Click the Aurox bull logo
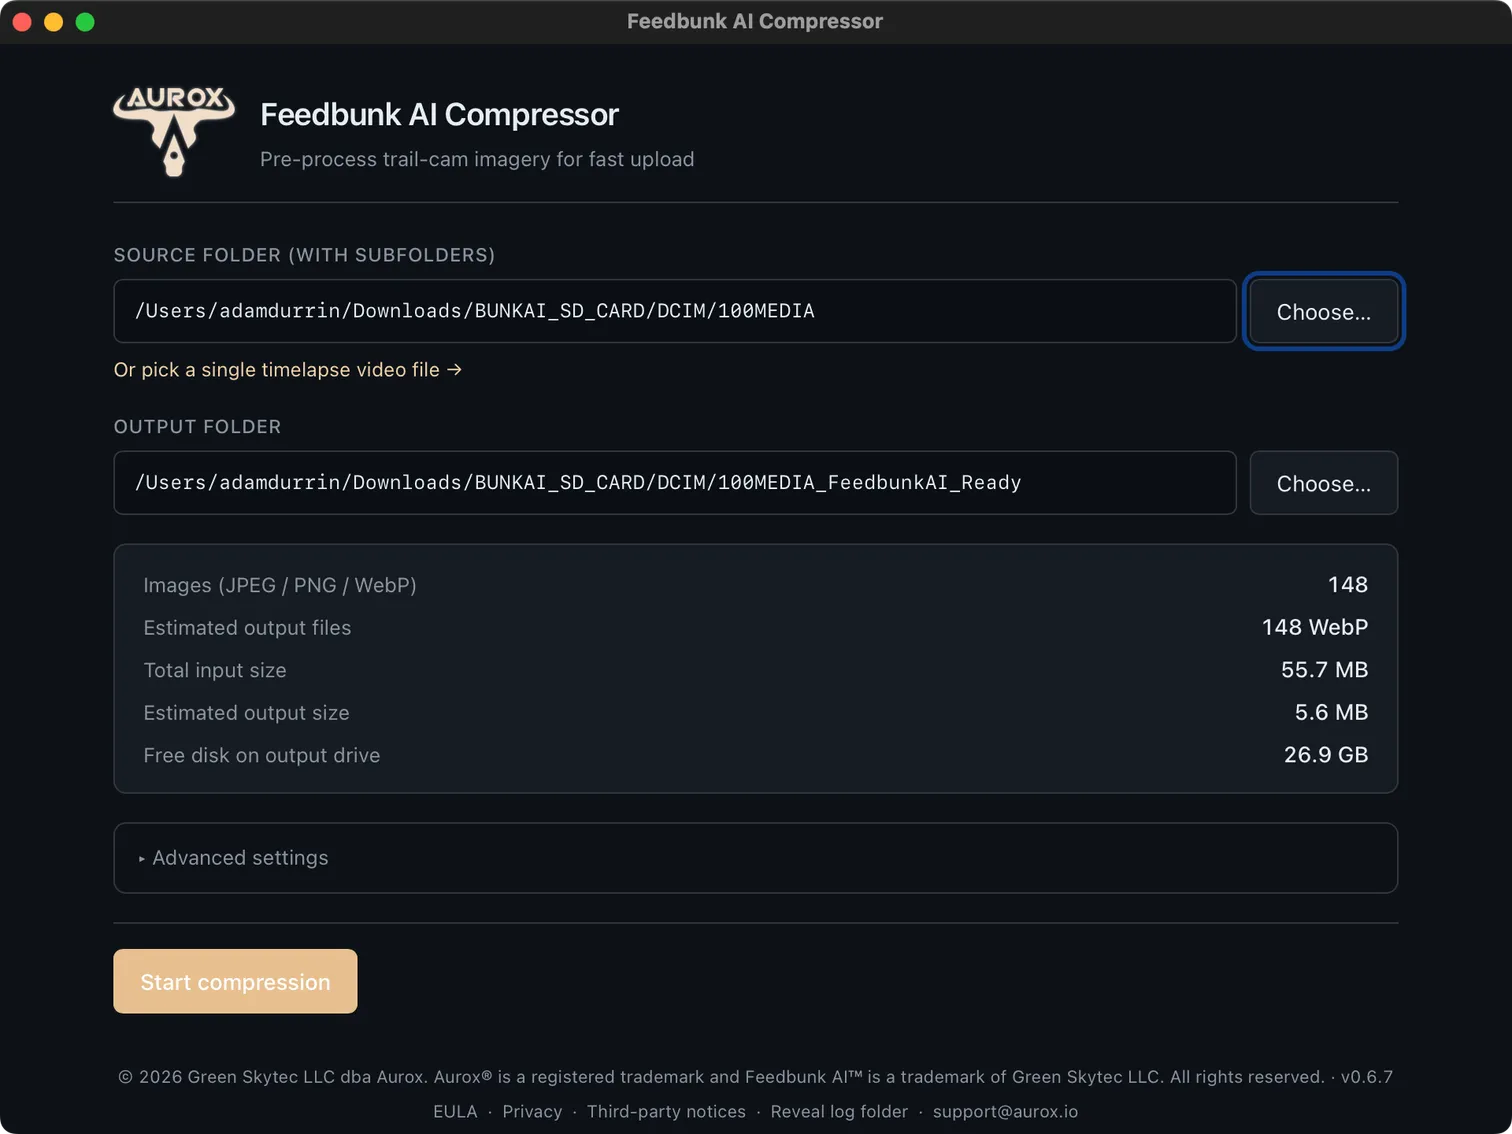This screenshot has height=1134, width=1512. click(x=174, y=131)
